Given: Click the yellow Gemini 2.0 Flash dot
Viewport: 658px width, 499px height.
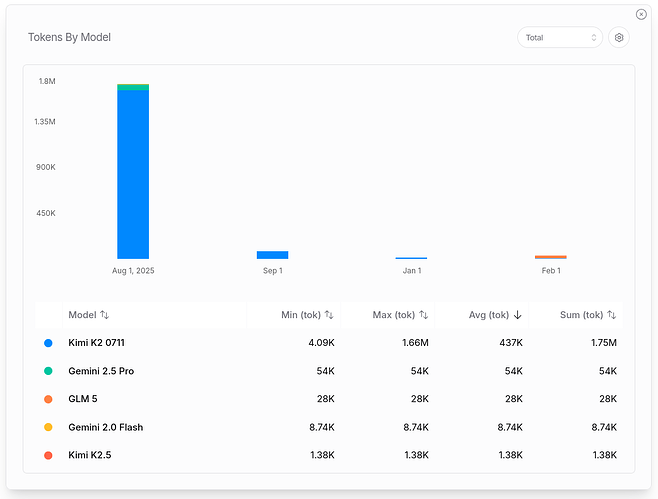Looking at the screenshot, I should [48, 427].
